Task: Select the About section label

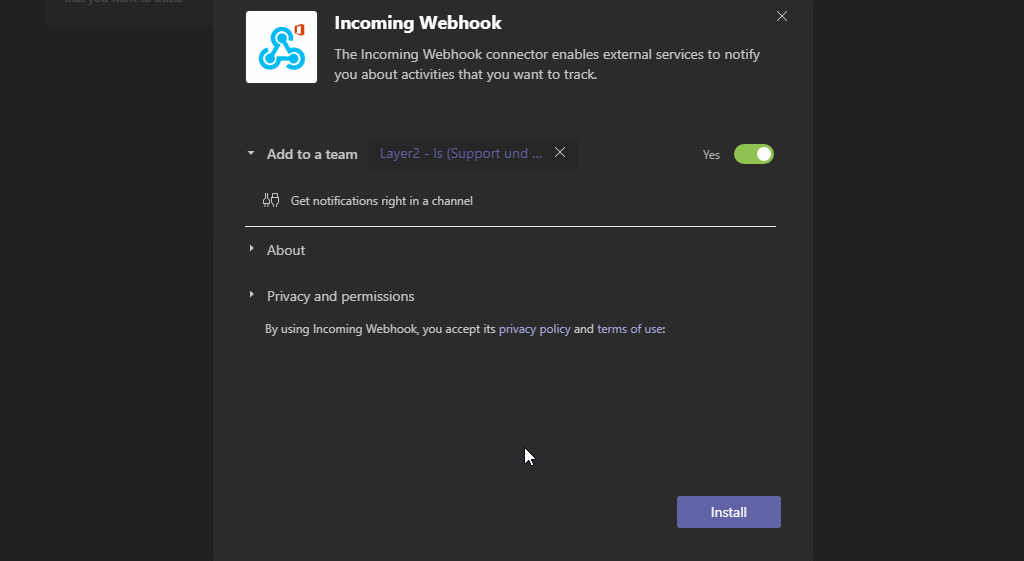Action: tap(286, 250)
